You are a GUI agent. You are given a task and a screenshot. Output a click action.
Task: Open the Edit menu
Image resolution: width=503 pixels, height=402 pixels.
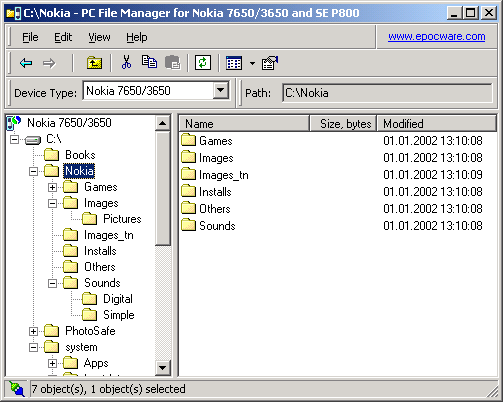click(63, 37)
